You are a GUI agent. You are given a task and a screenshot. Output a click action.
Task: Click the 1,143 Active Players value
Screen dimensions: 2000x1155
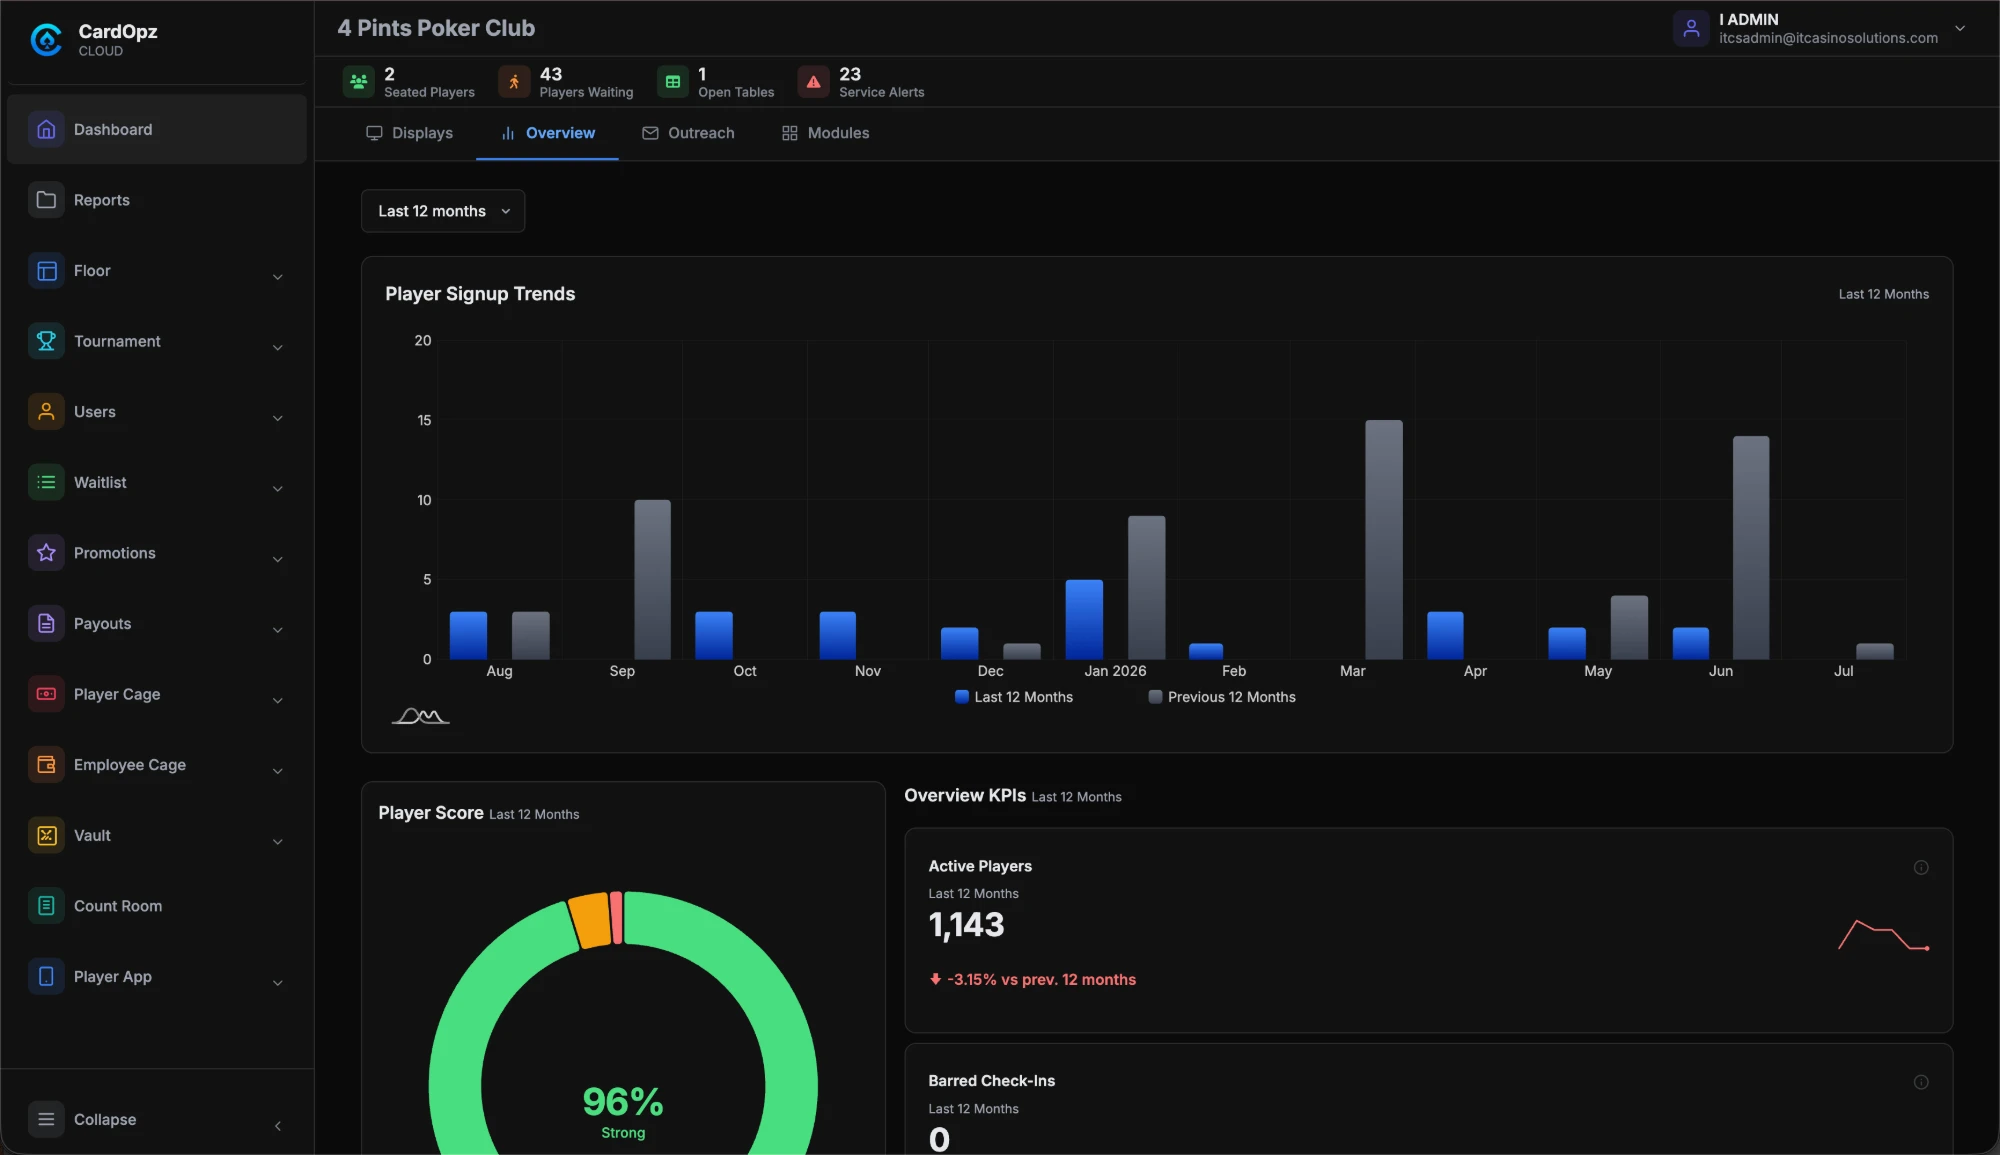966,925
